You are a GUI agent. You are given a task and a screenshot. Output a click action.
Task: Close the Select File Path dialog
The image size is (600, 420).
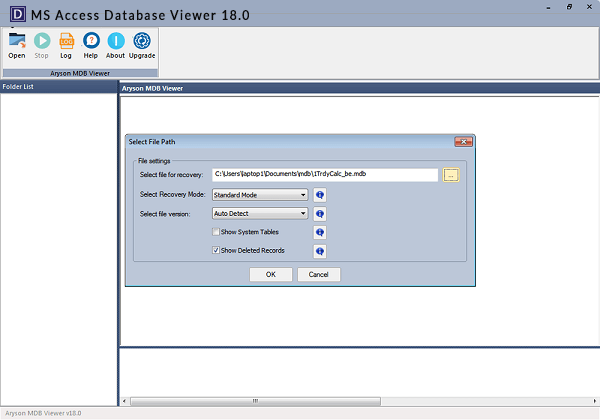tap(463, 142)
